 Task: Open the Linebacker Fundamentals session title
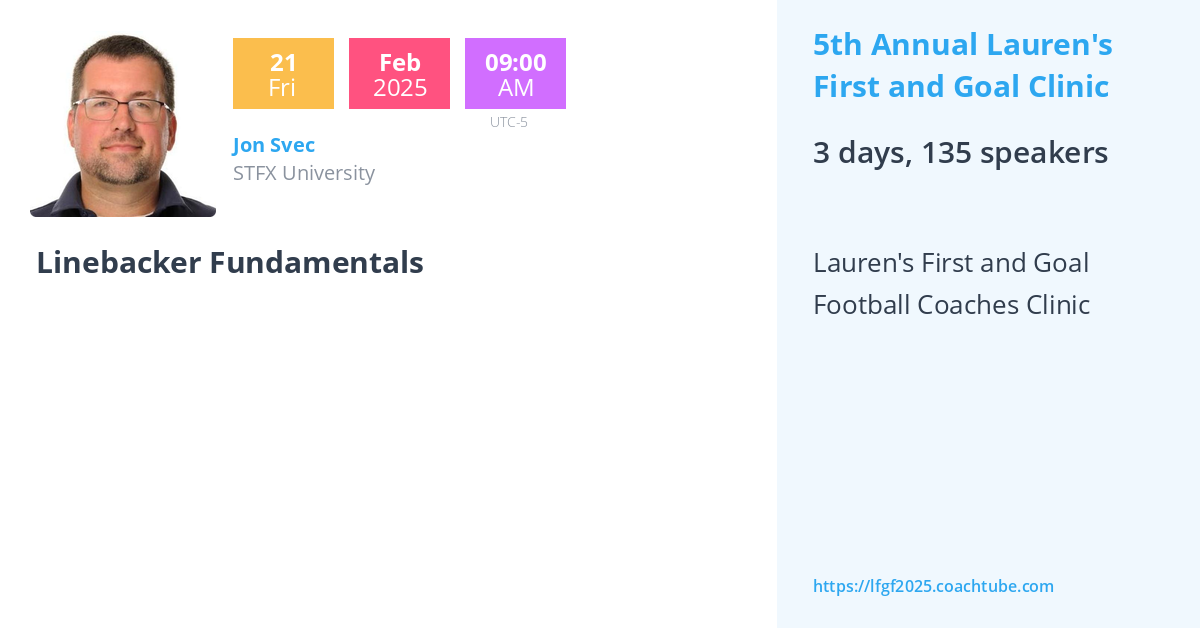click(230, 263)
